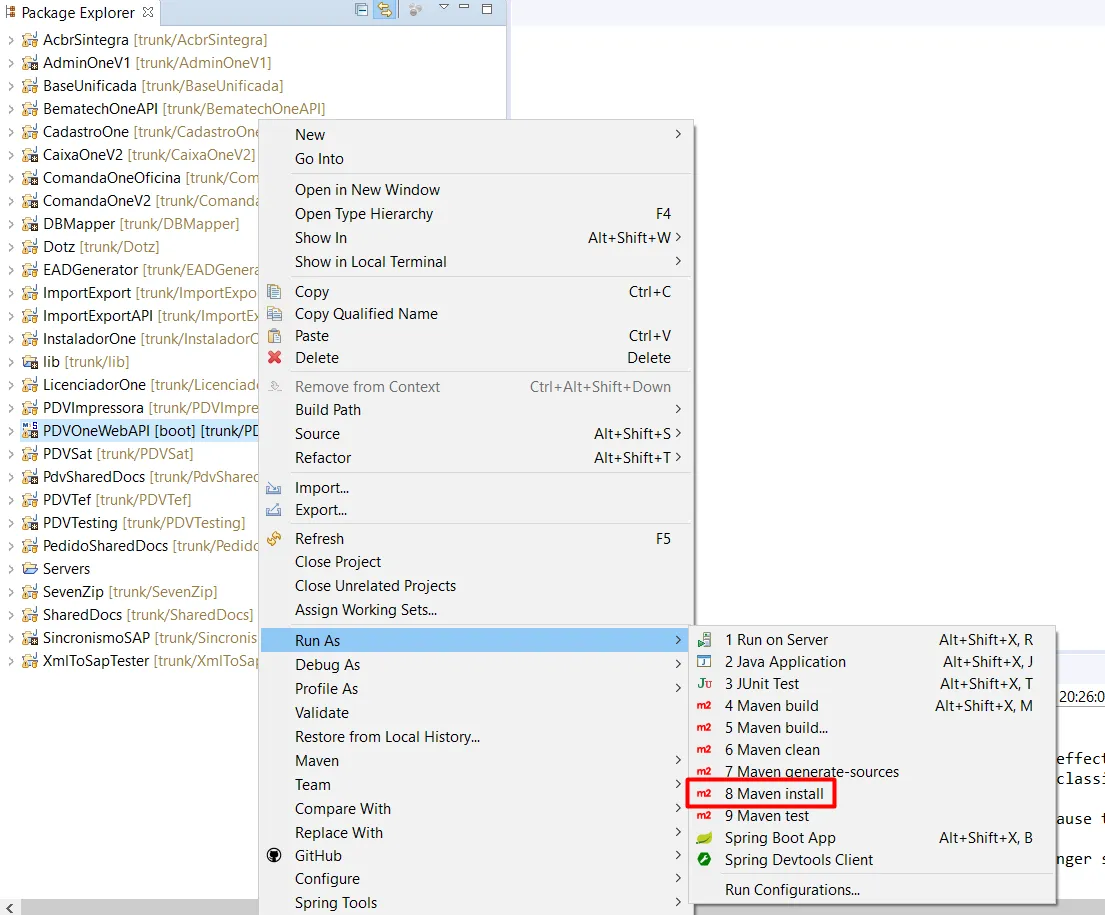Expand the SharedDocs project node
Viewport: 1105px width, 915px height.
(11, 615)
